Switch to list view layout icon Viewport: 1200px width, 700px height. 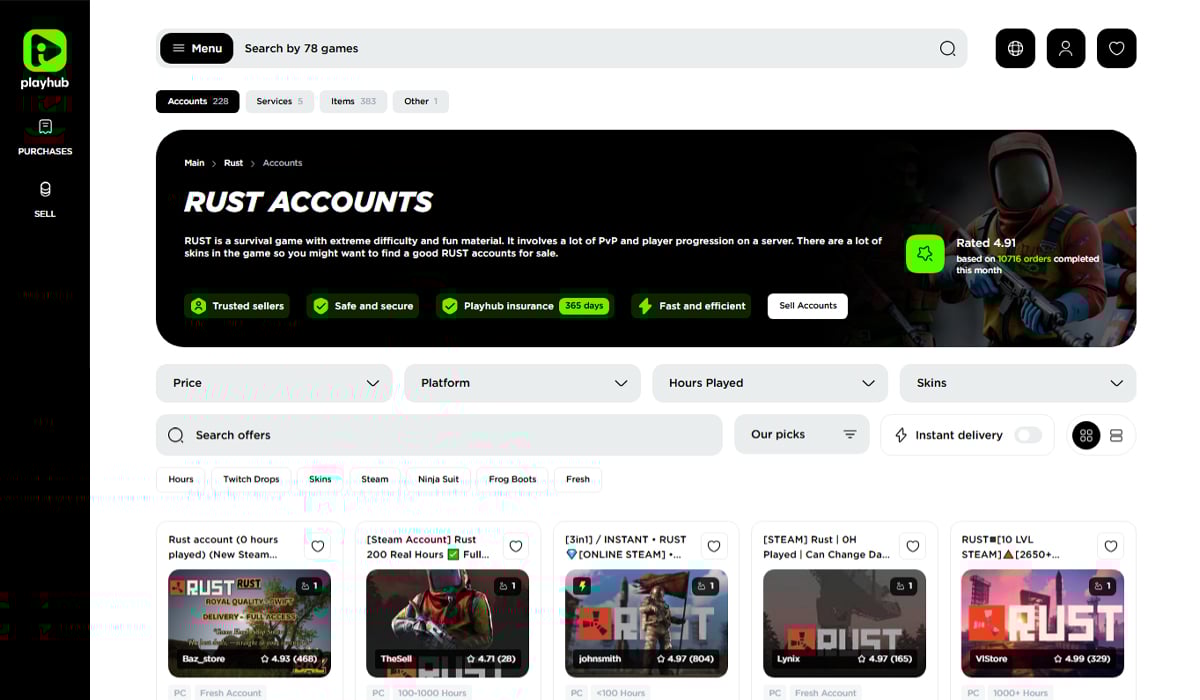1117,434
